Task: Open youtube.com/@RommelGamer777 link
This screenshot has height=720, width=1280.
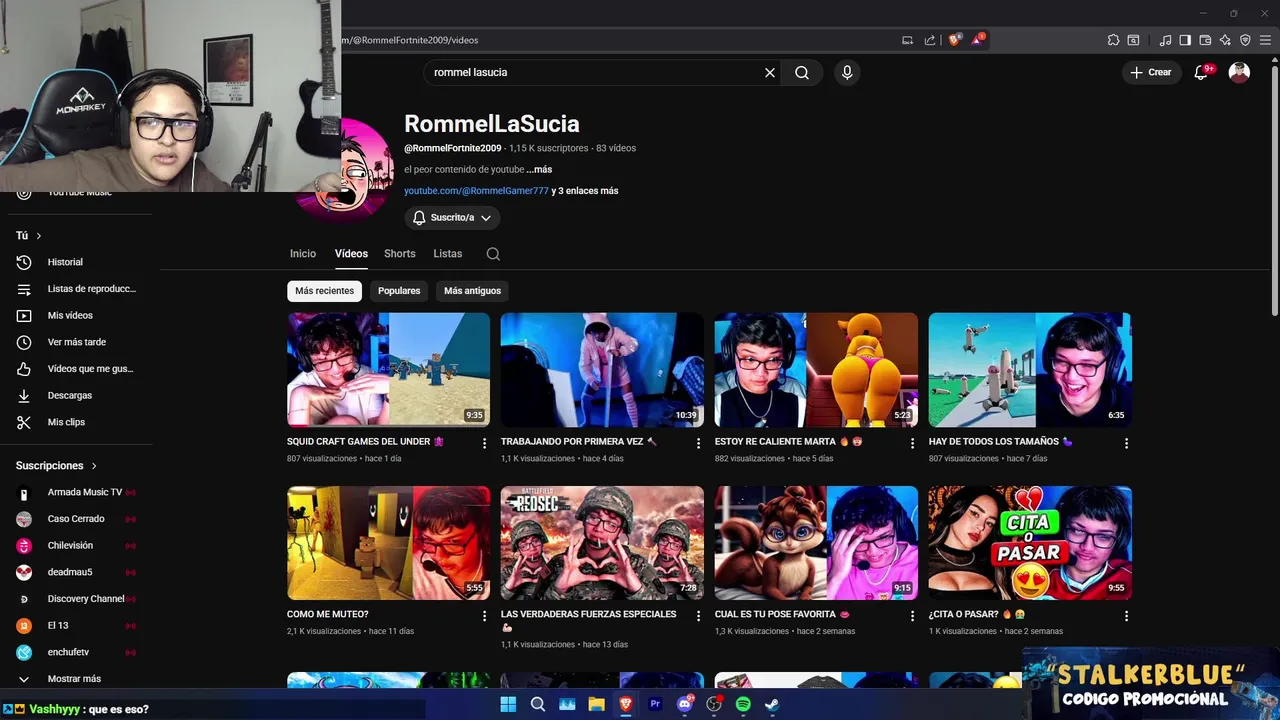Action: [476, 191]
